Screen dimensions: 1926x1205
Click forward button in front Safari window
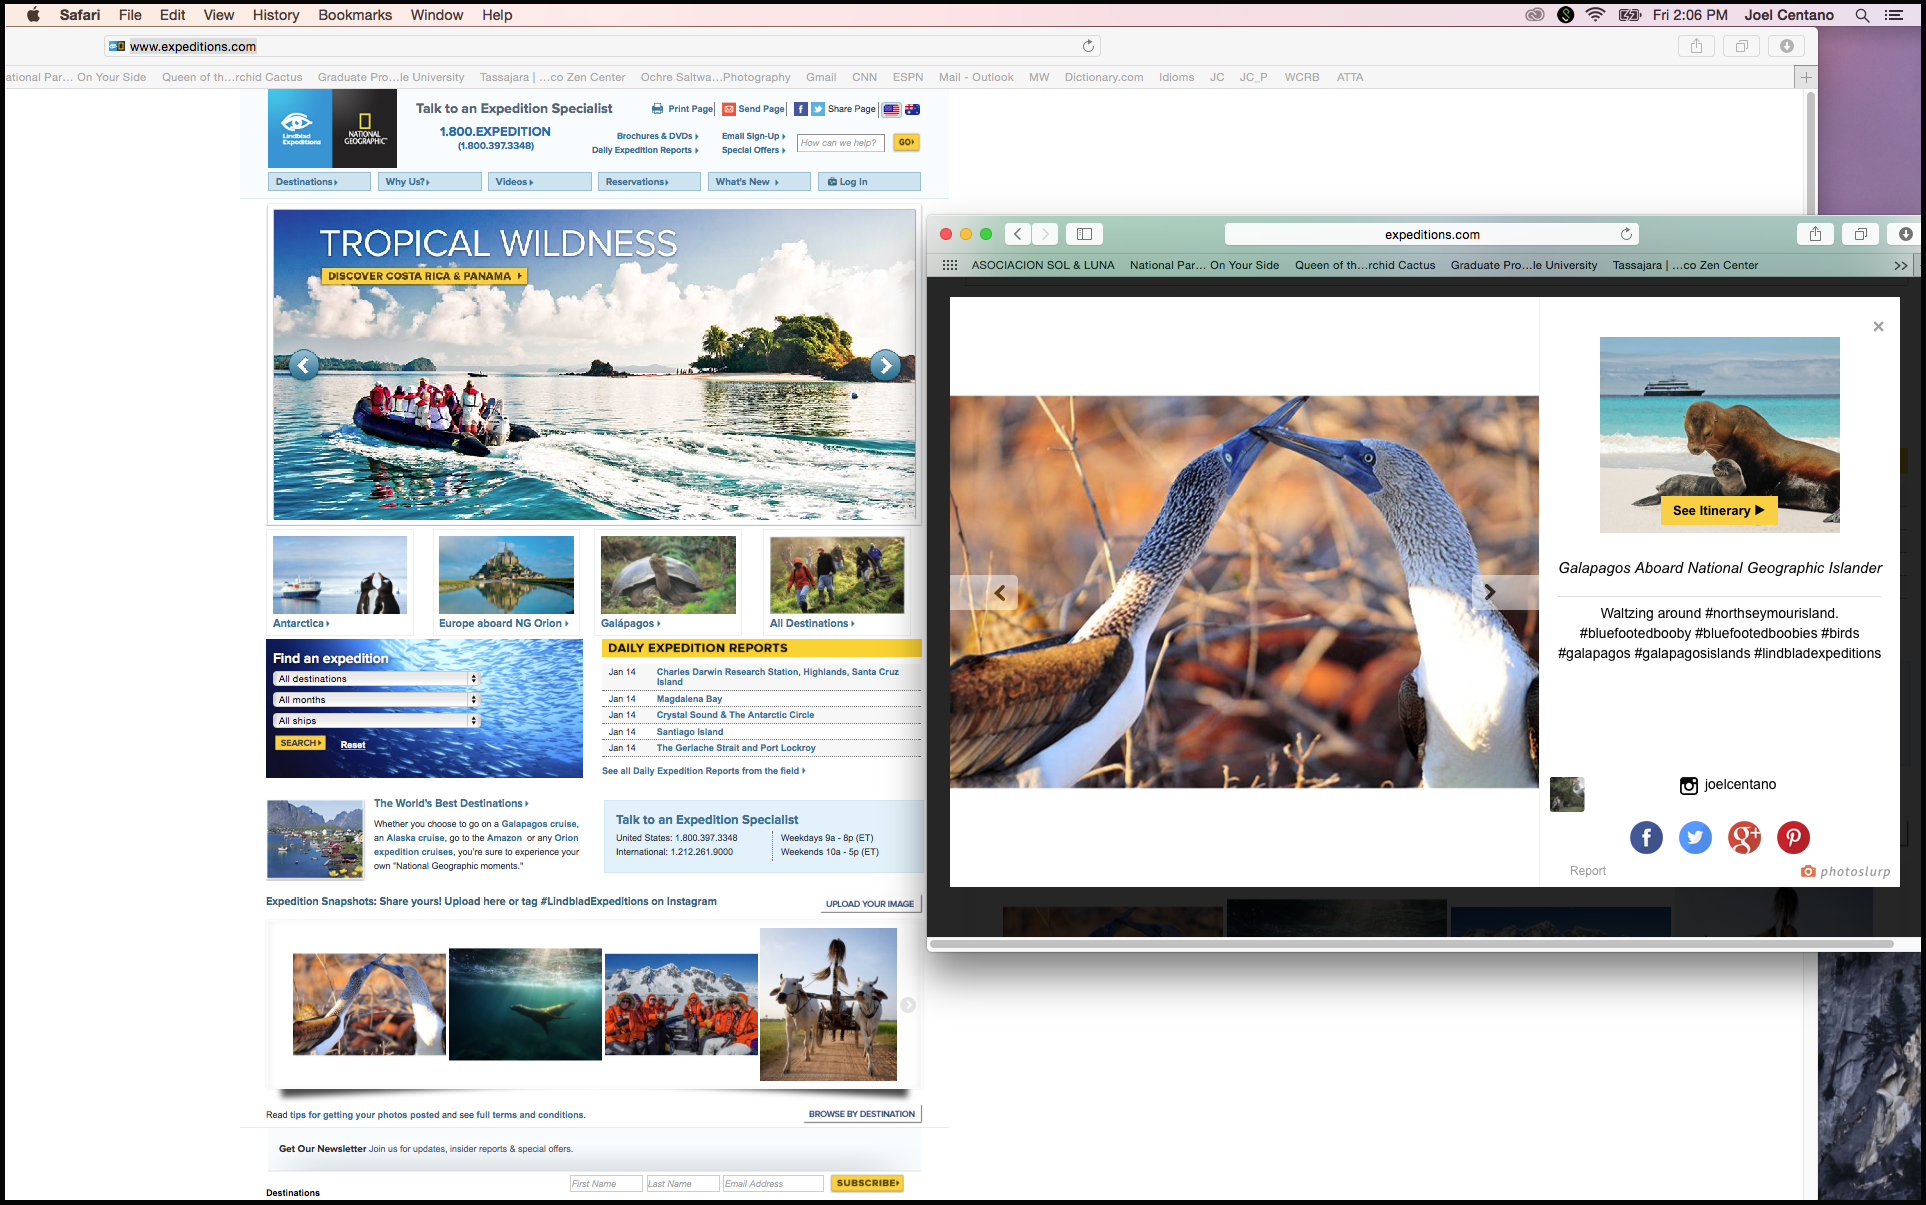[1045, 234]
